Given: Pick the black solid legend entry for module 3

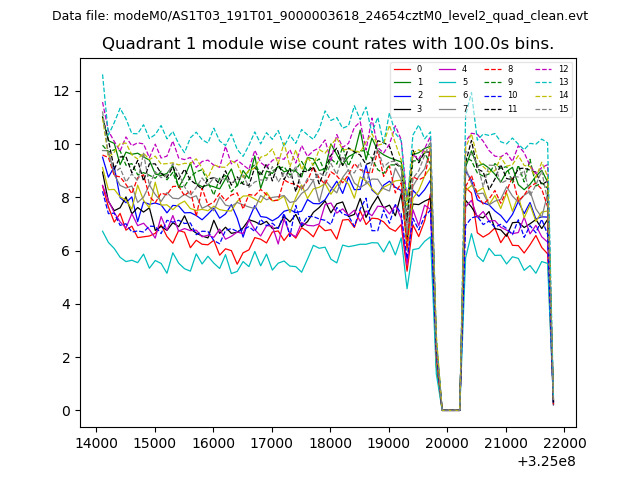Looking at the screenshot, I should click(402, 108).
